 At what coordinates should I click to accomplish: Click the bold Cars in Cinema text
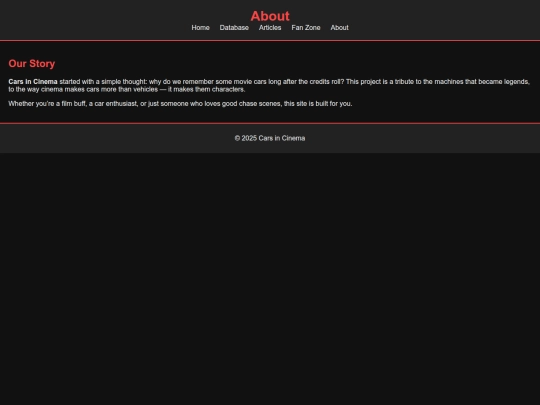pyautogui.click(x=33, y=82)
